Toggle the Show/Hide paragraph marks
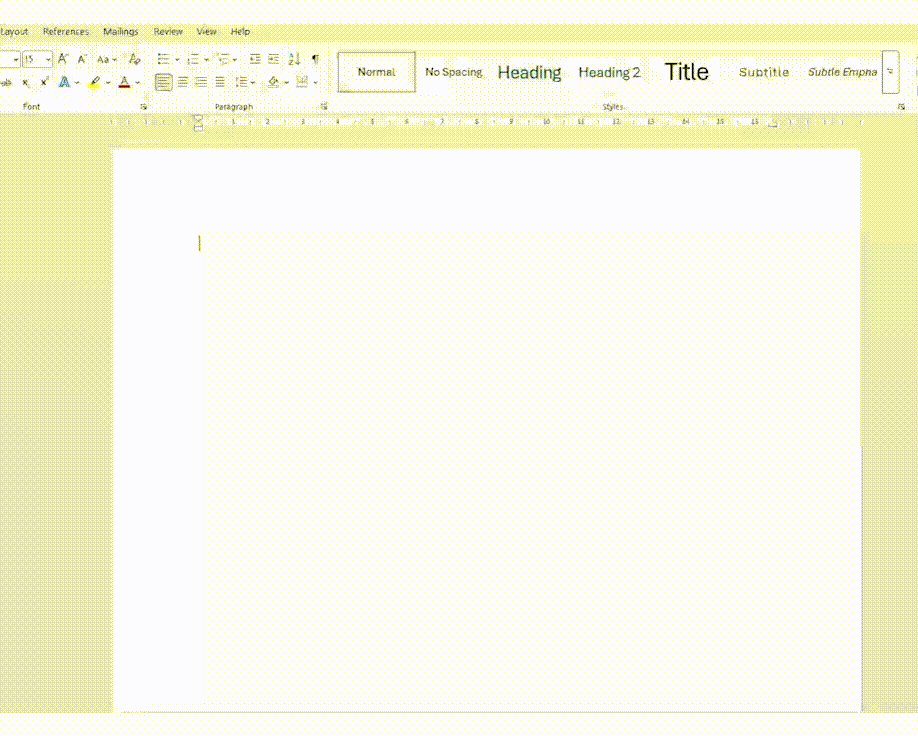The height and width of the screenshot is (736, 918). [x=315, y=59]
